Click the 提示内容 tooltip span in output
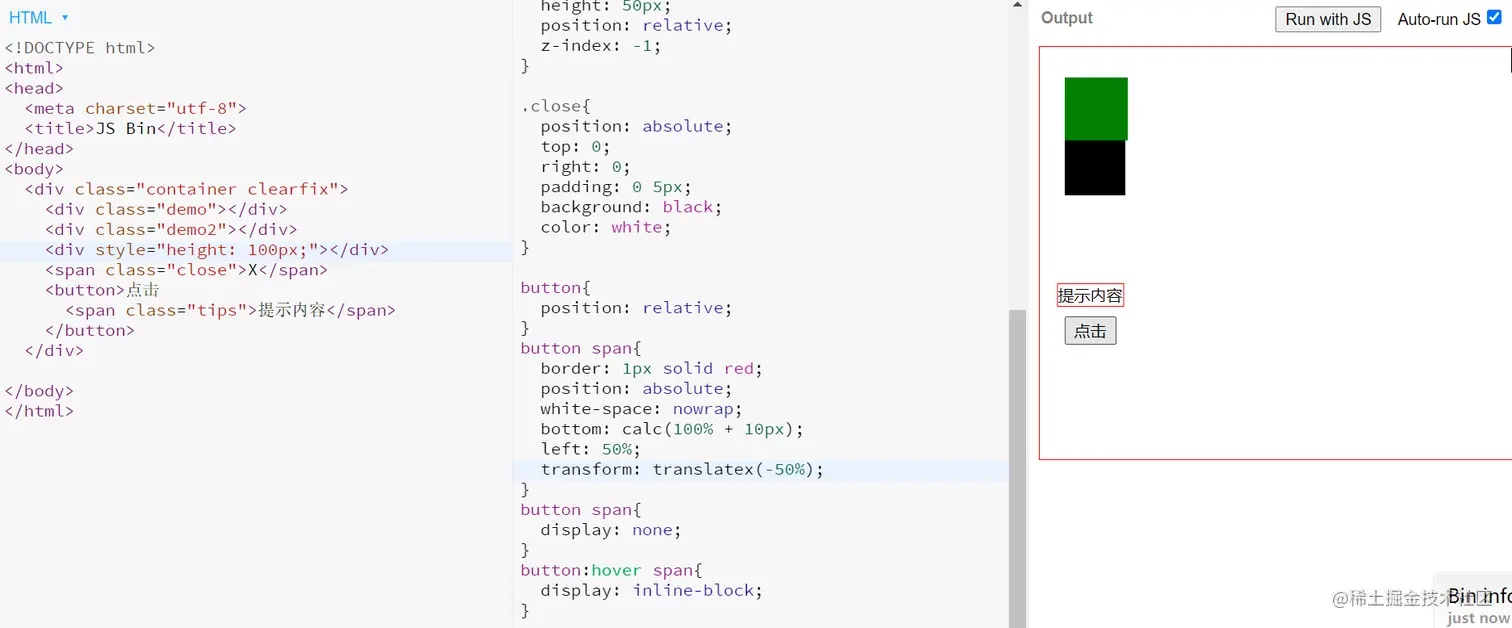1512x628 pixels. (x=1090, y=295)
